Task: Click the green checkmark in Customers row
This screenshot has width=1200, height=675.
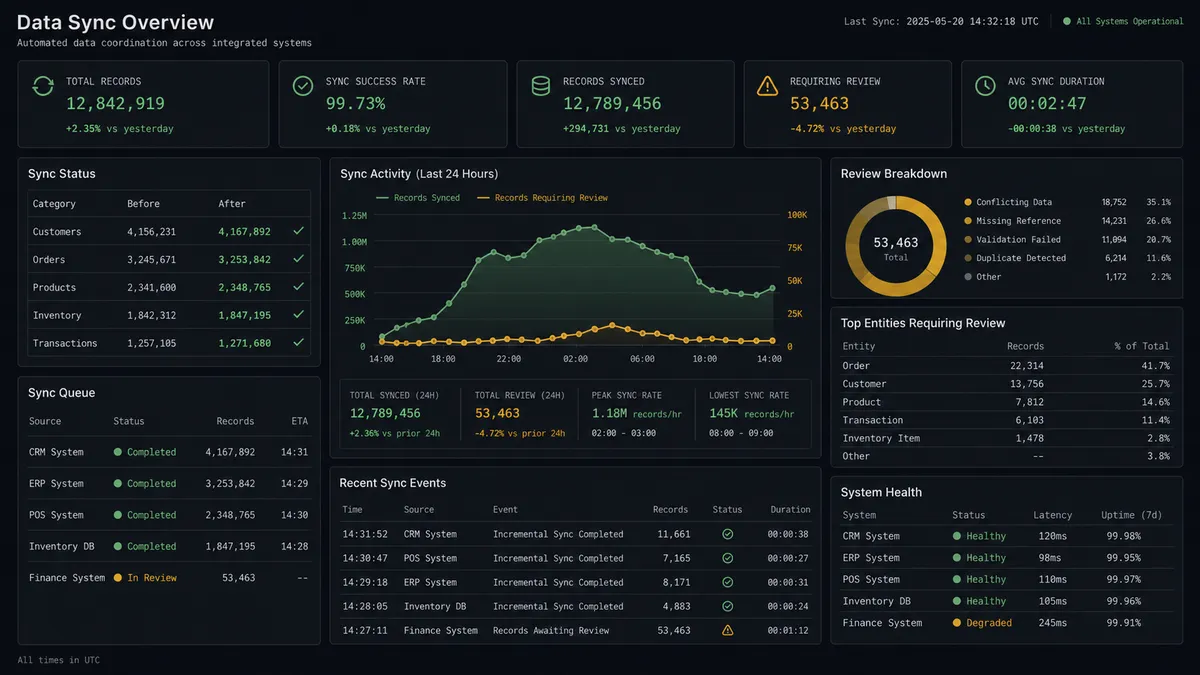Action: (297, 231)
